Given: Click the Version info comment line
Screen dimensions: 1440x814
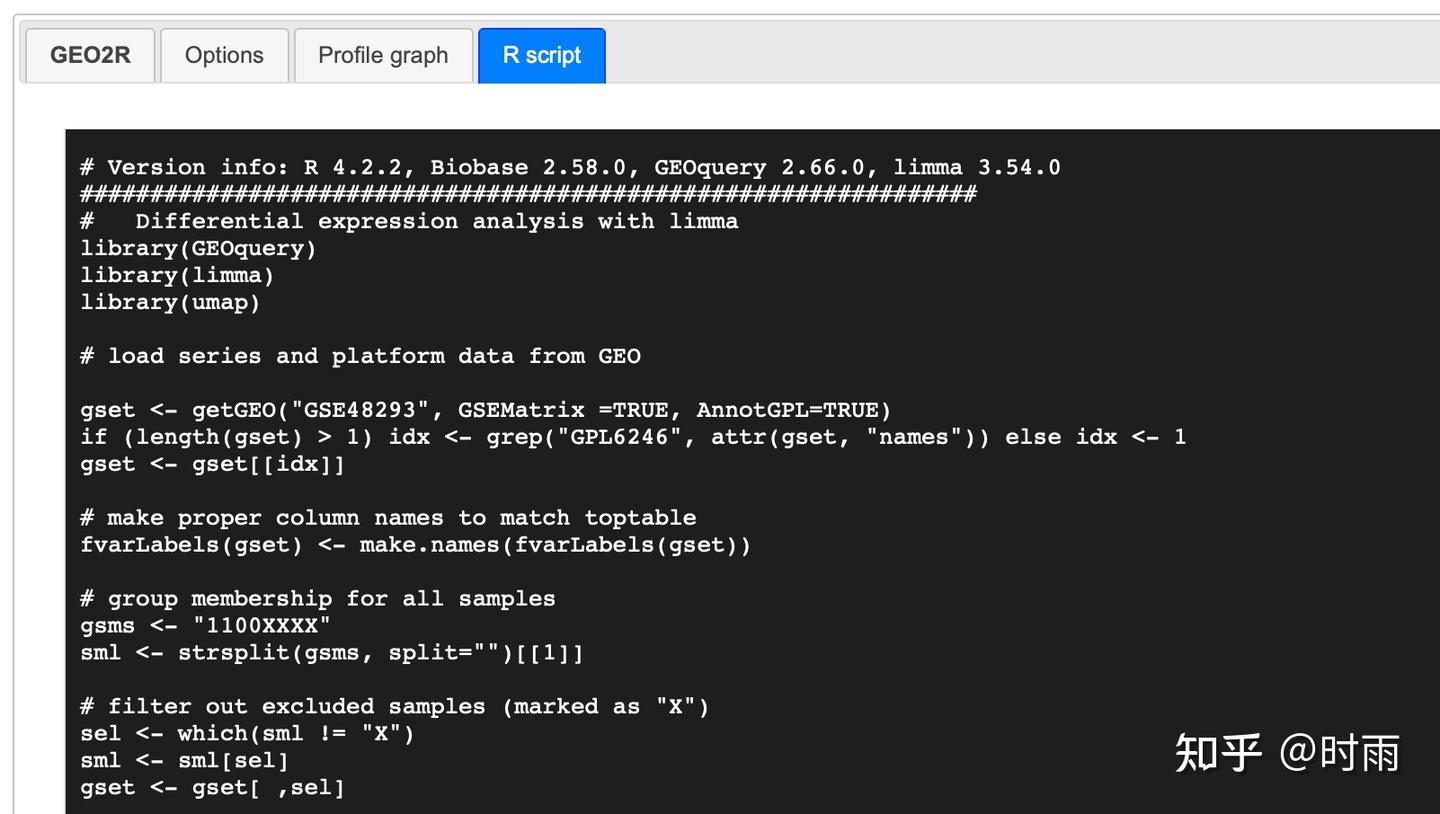Looking at the screenshot, I should 570,167.
